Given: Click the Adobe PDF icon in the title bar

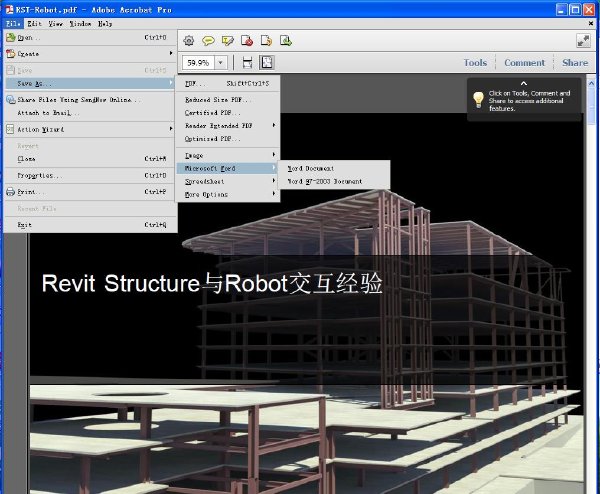Looking at the screenshot, I should click(x=9, y=10).
